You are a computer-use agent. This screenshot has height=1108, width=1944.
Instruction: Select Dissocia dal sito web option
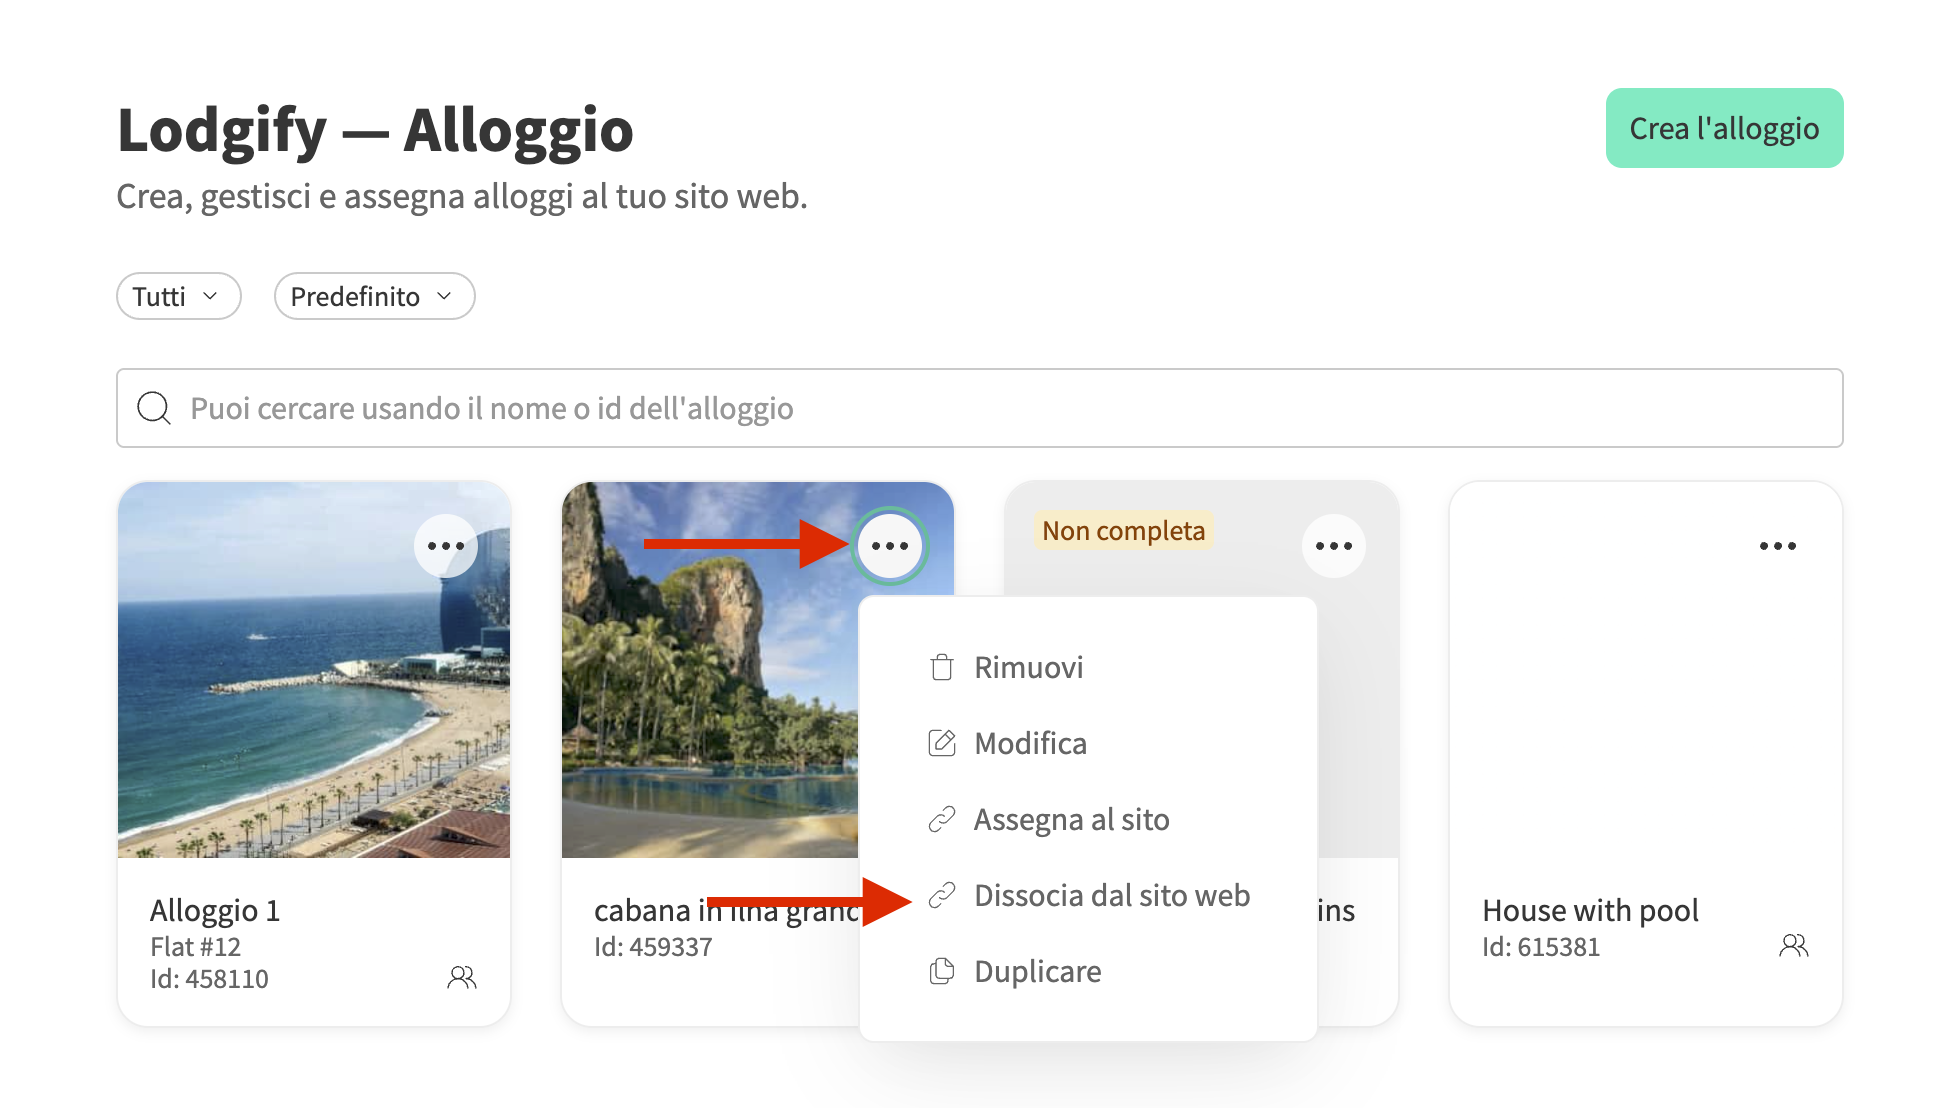pos(1111,896)
